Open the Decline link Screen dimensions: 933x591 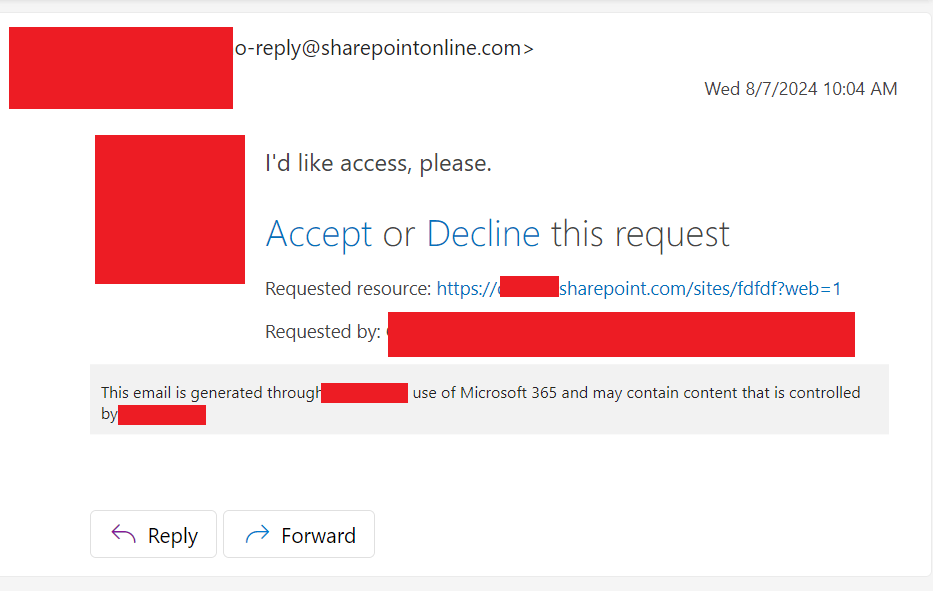point(483,233)
